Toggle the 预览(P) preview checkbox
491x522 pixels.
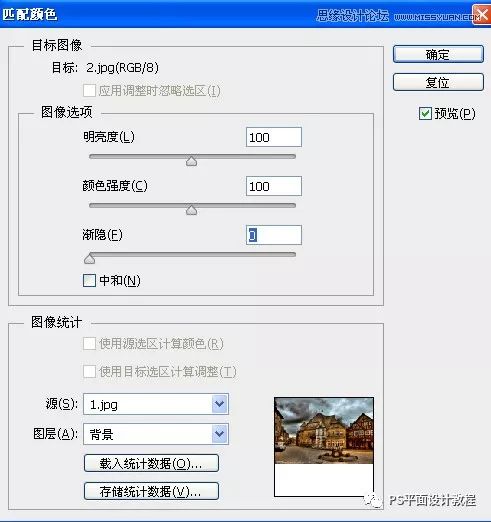425,114
